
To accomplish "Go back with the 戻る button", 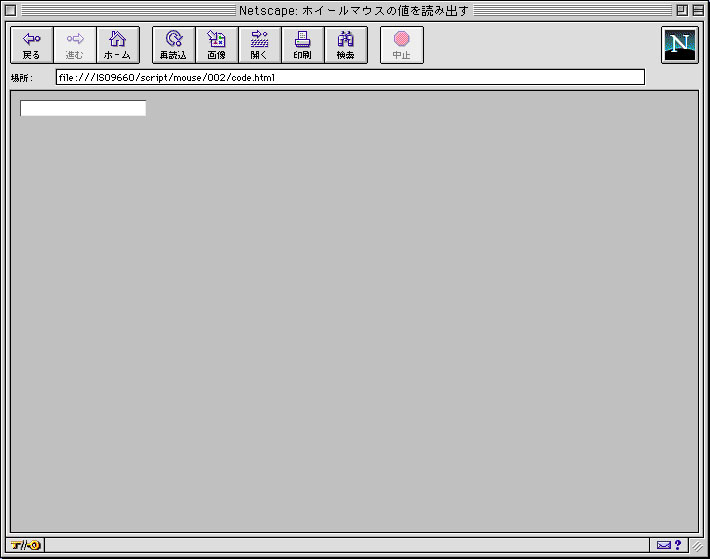I will [x=32, y=45].
